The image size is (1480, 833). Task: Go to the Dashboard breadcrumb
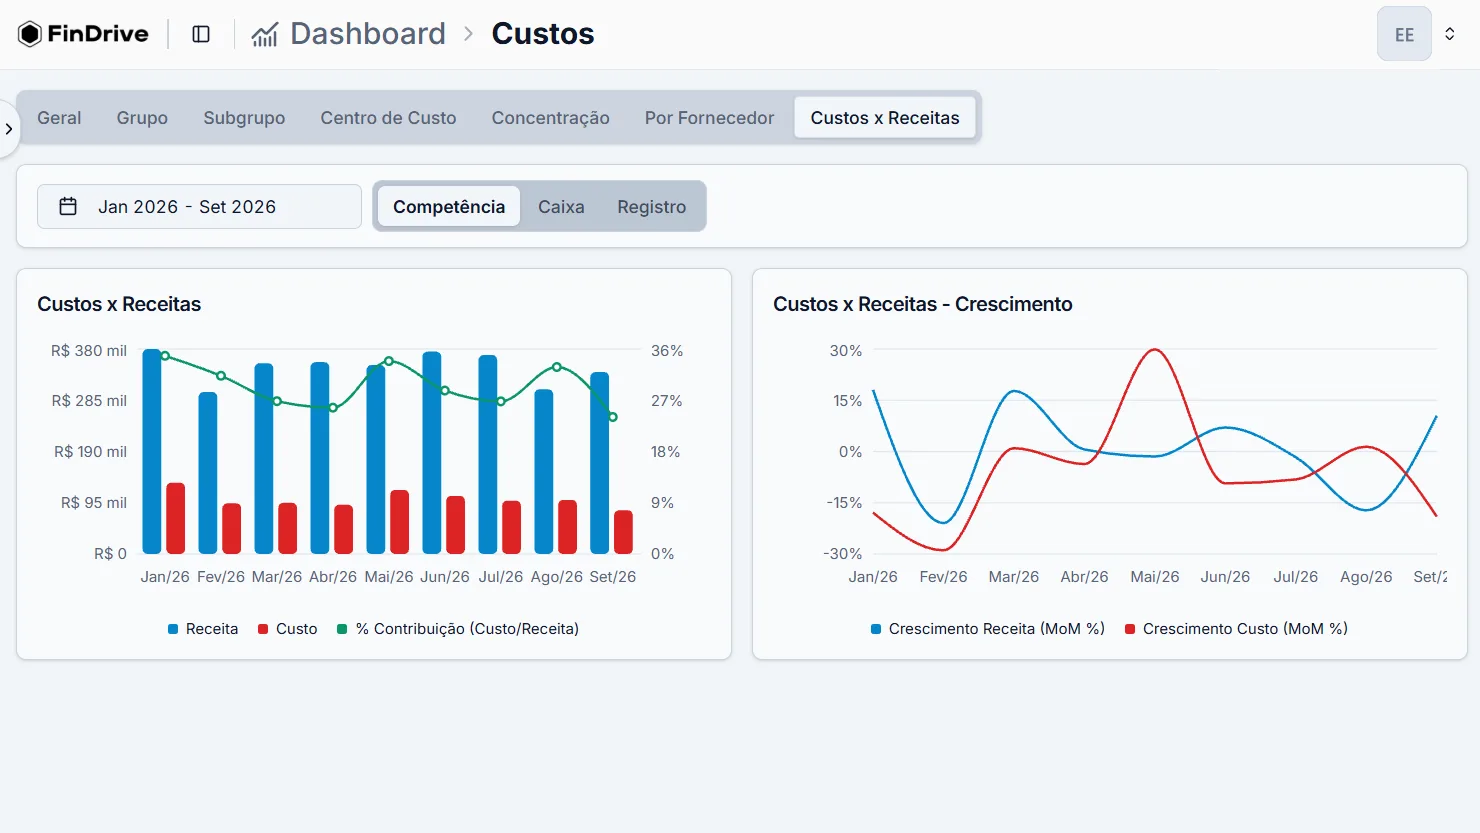(368, 34)
